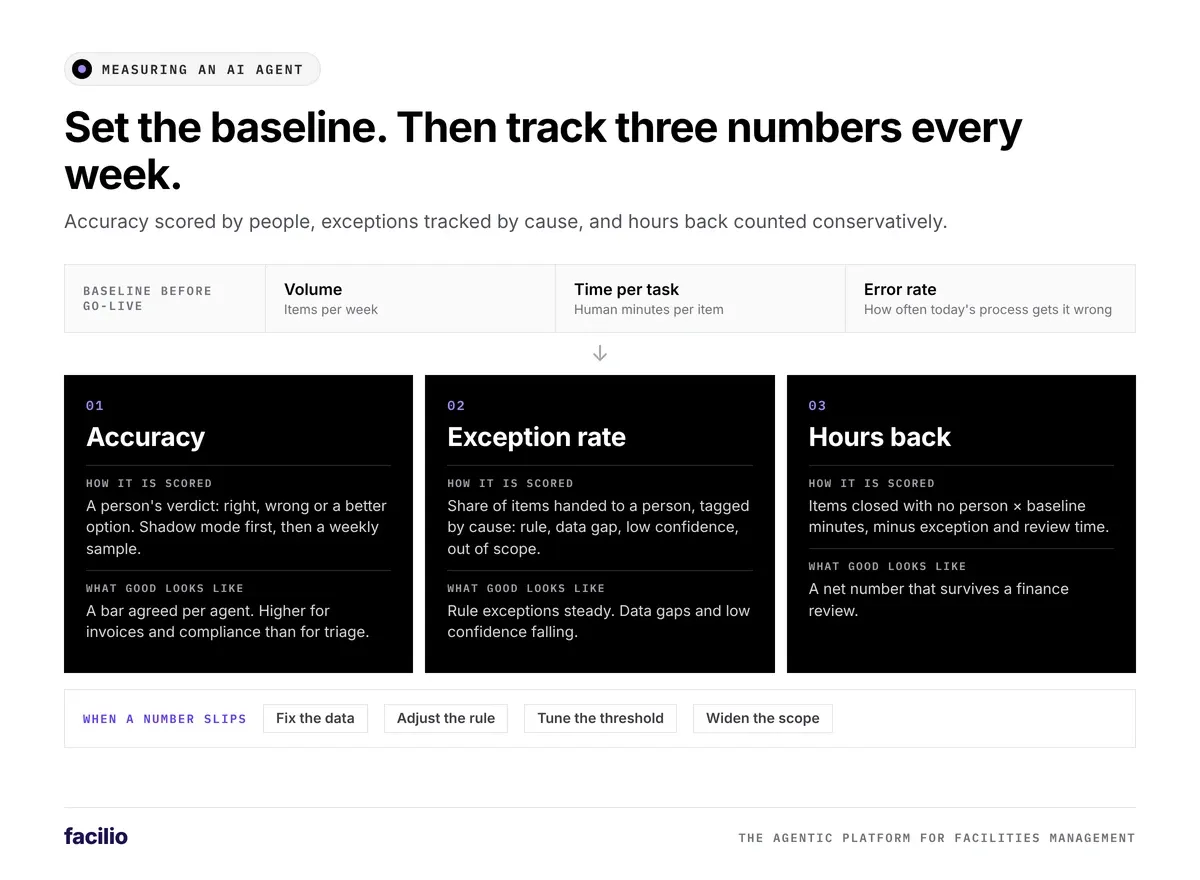Click text A bar agreed per agent
This screenshot has height=880, width=1200.
click(228, 621)
